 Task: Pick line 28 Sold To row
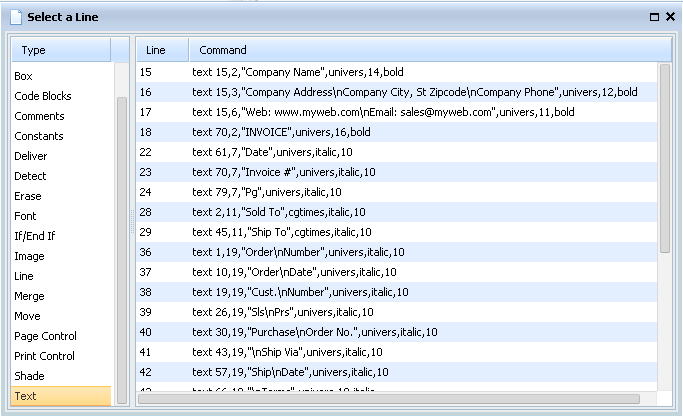pyautogui.click(x=278, y=212)
